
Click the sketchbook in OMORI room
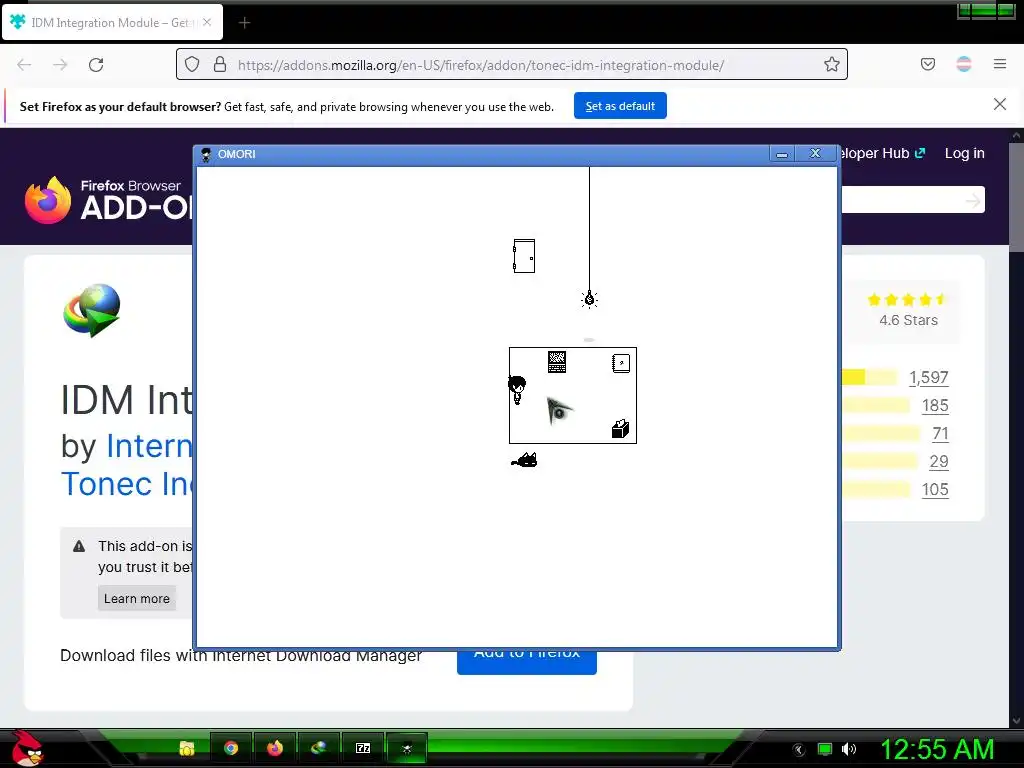(x=620, y=363)
